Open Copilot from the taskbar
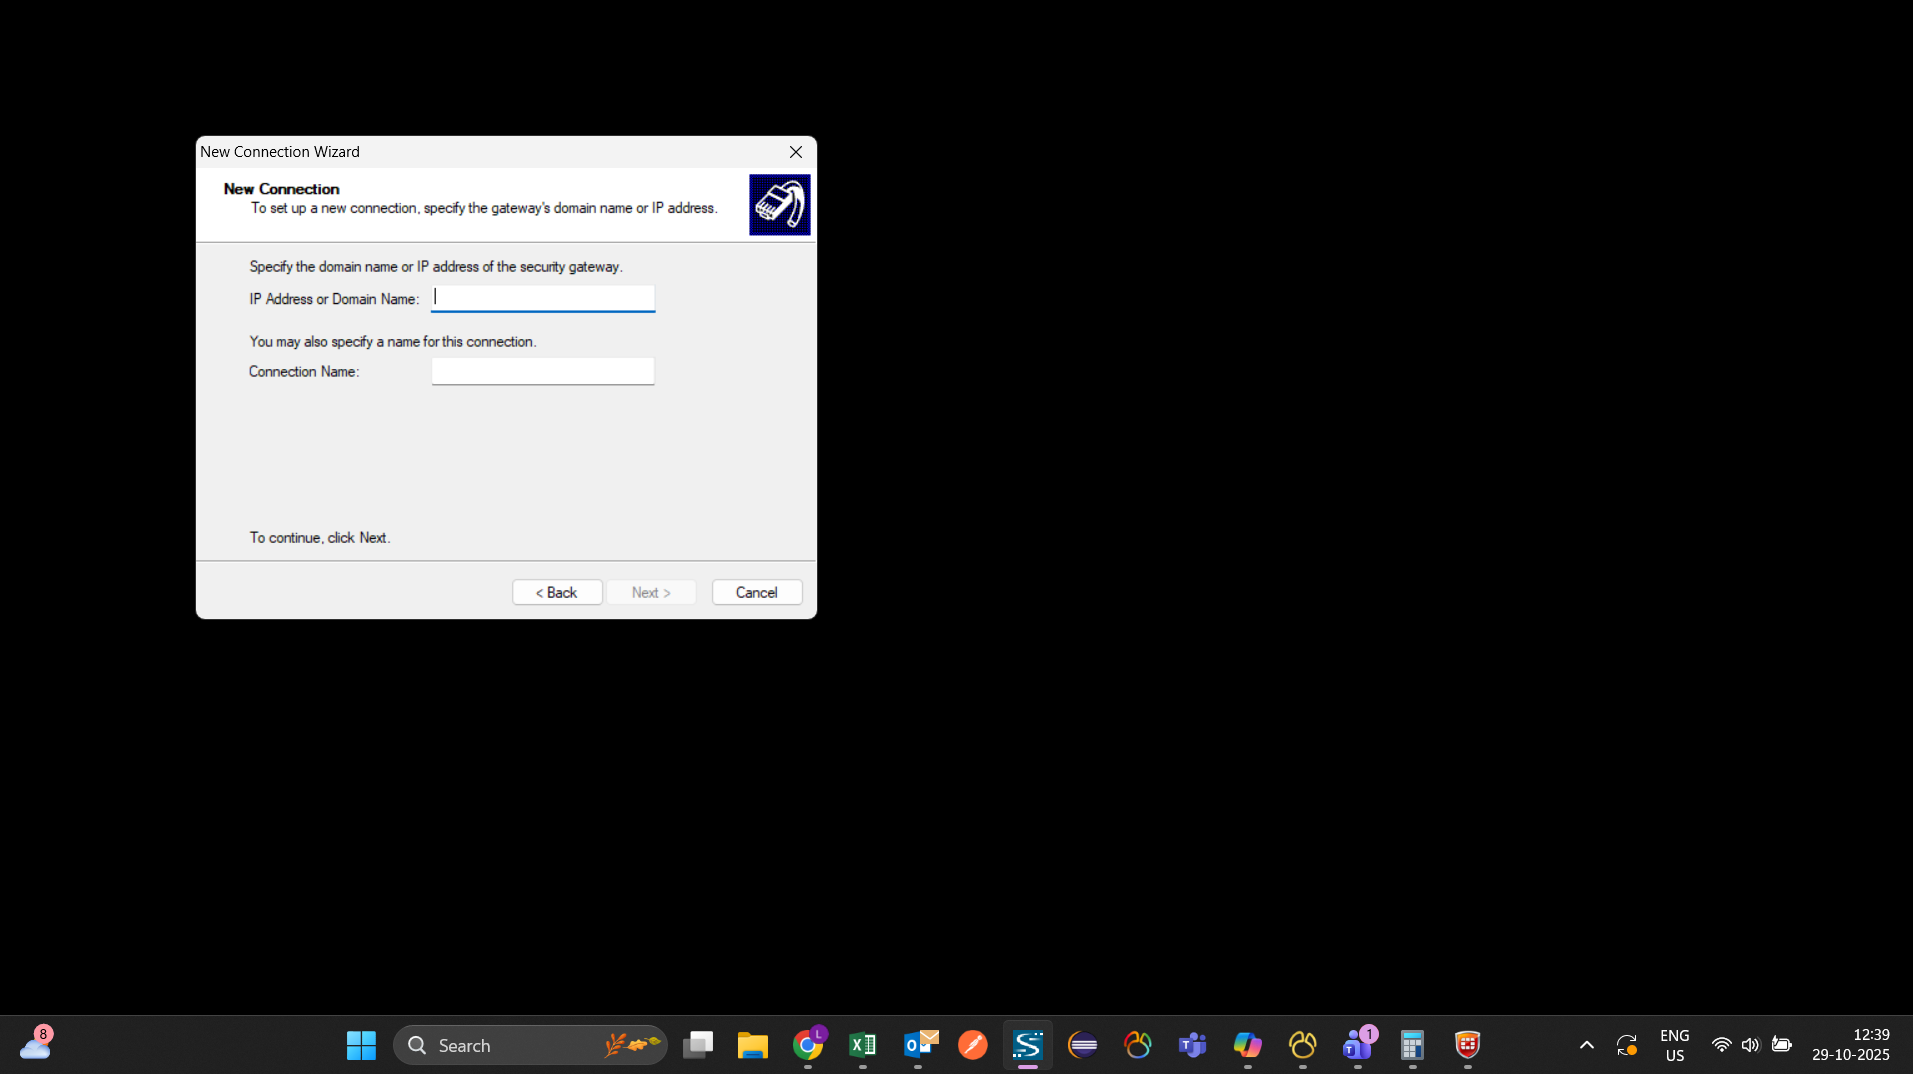Viewport: 1913px width, 1074px height. click(x=1248, y=1045)
